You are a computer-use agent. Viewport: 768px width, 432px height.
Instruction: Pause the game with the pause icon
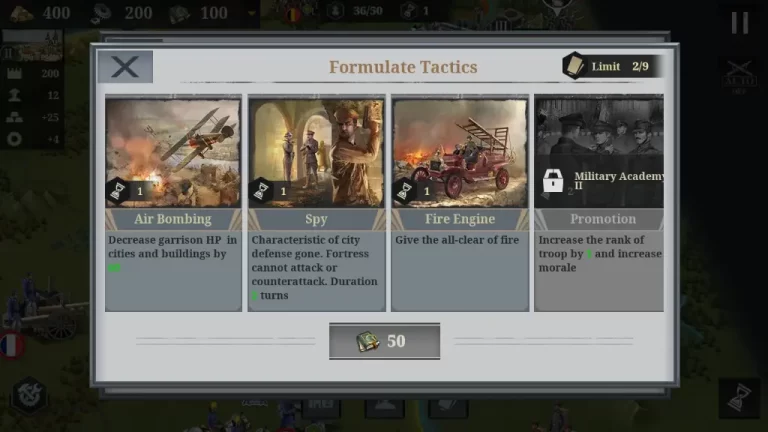740,23
